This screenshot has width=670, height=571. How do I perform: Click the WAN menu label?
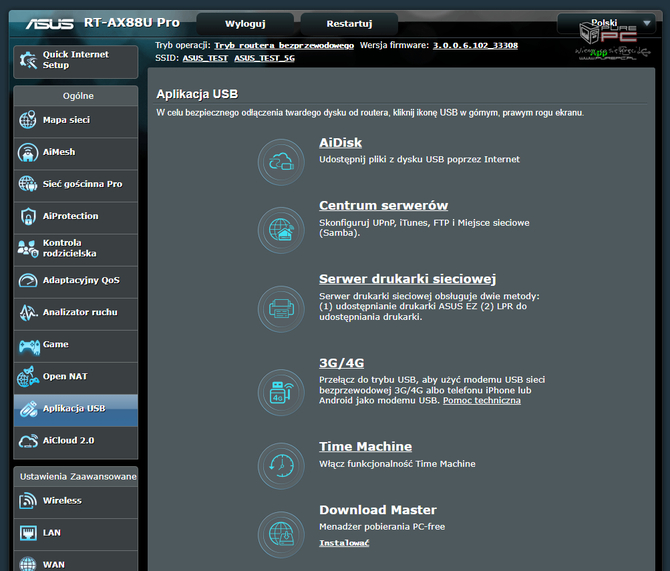pos(54,565)
